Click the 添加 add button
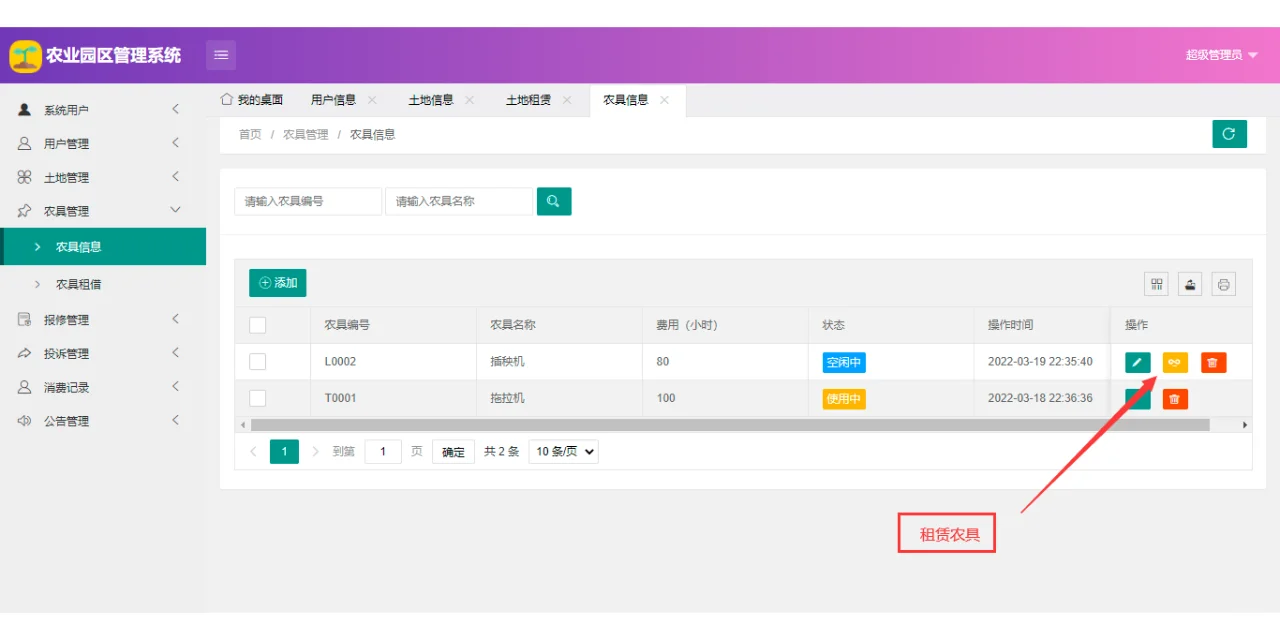Viewport: 1280px width, 640px height. [x=278, y=283]
